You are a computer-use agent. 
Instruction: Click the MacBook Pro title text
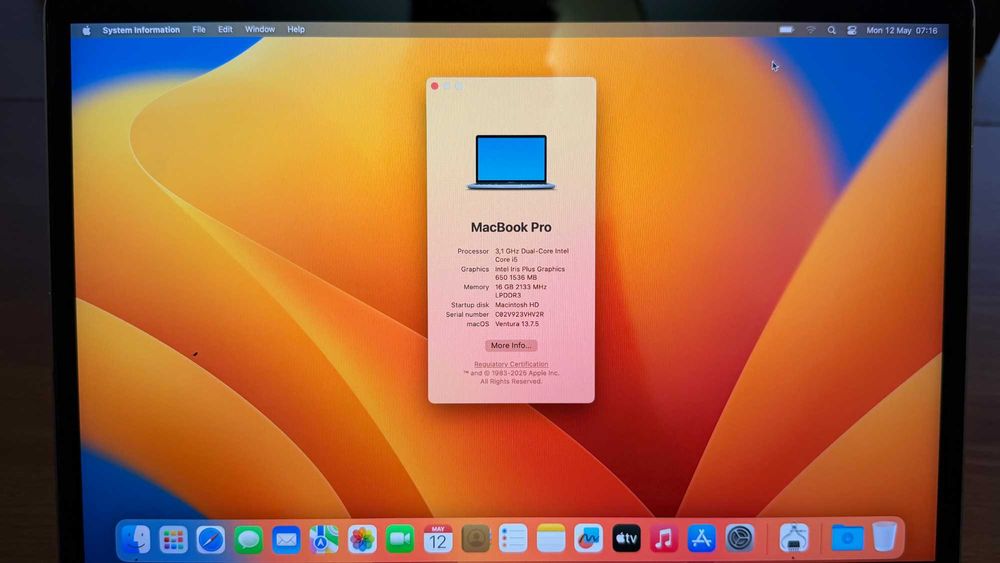511,228
